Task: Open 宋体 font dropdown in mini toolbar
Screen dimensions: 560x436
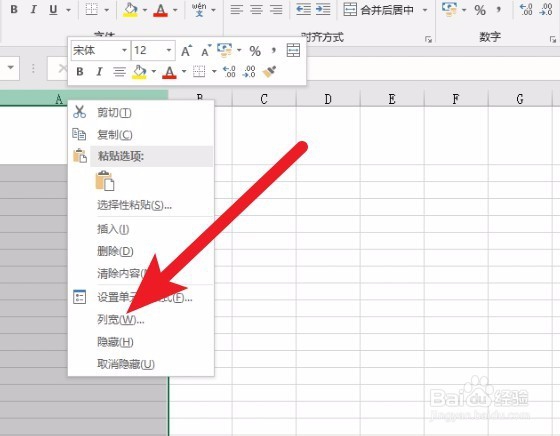Action: pos(124,50)
